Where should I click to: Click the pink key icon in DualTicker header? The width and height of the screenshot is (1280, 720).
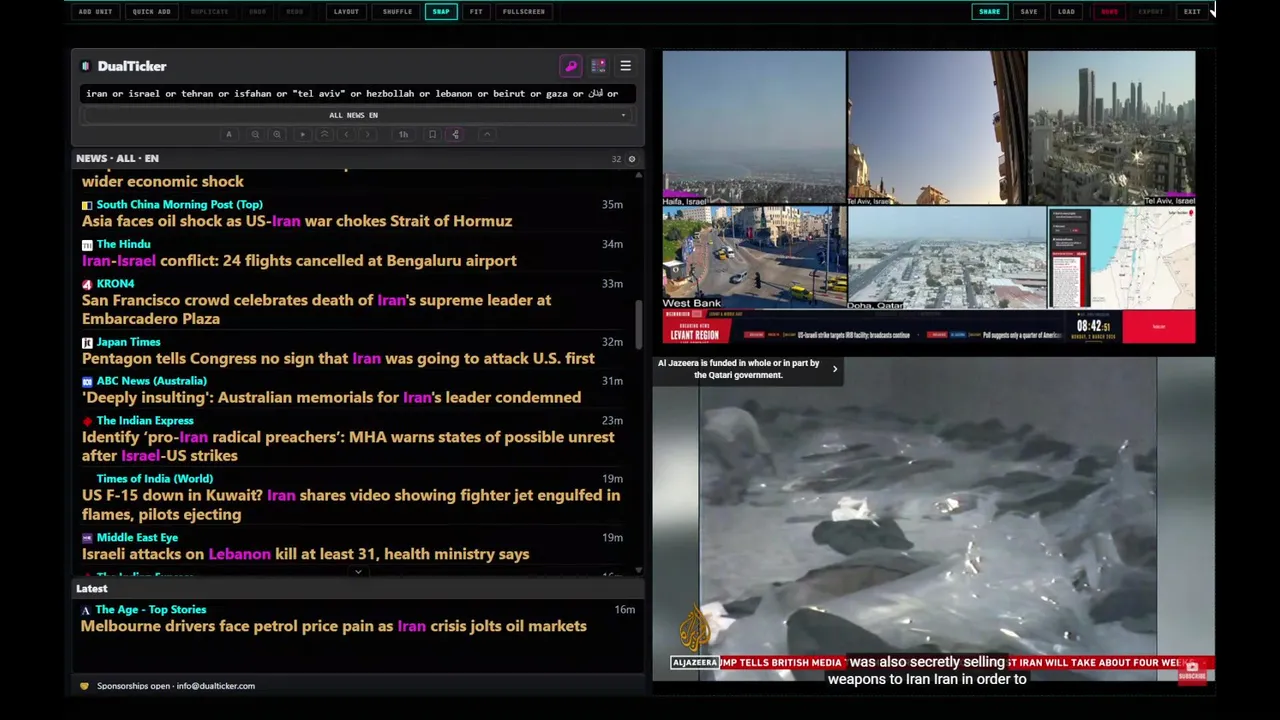[x=571, y=66]
